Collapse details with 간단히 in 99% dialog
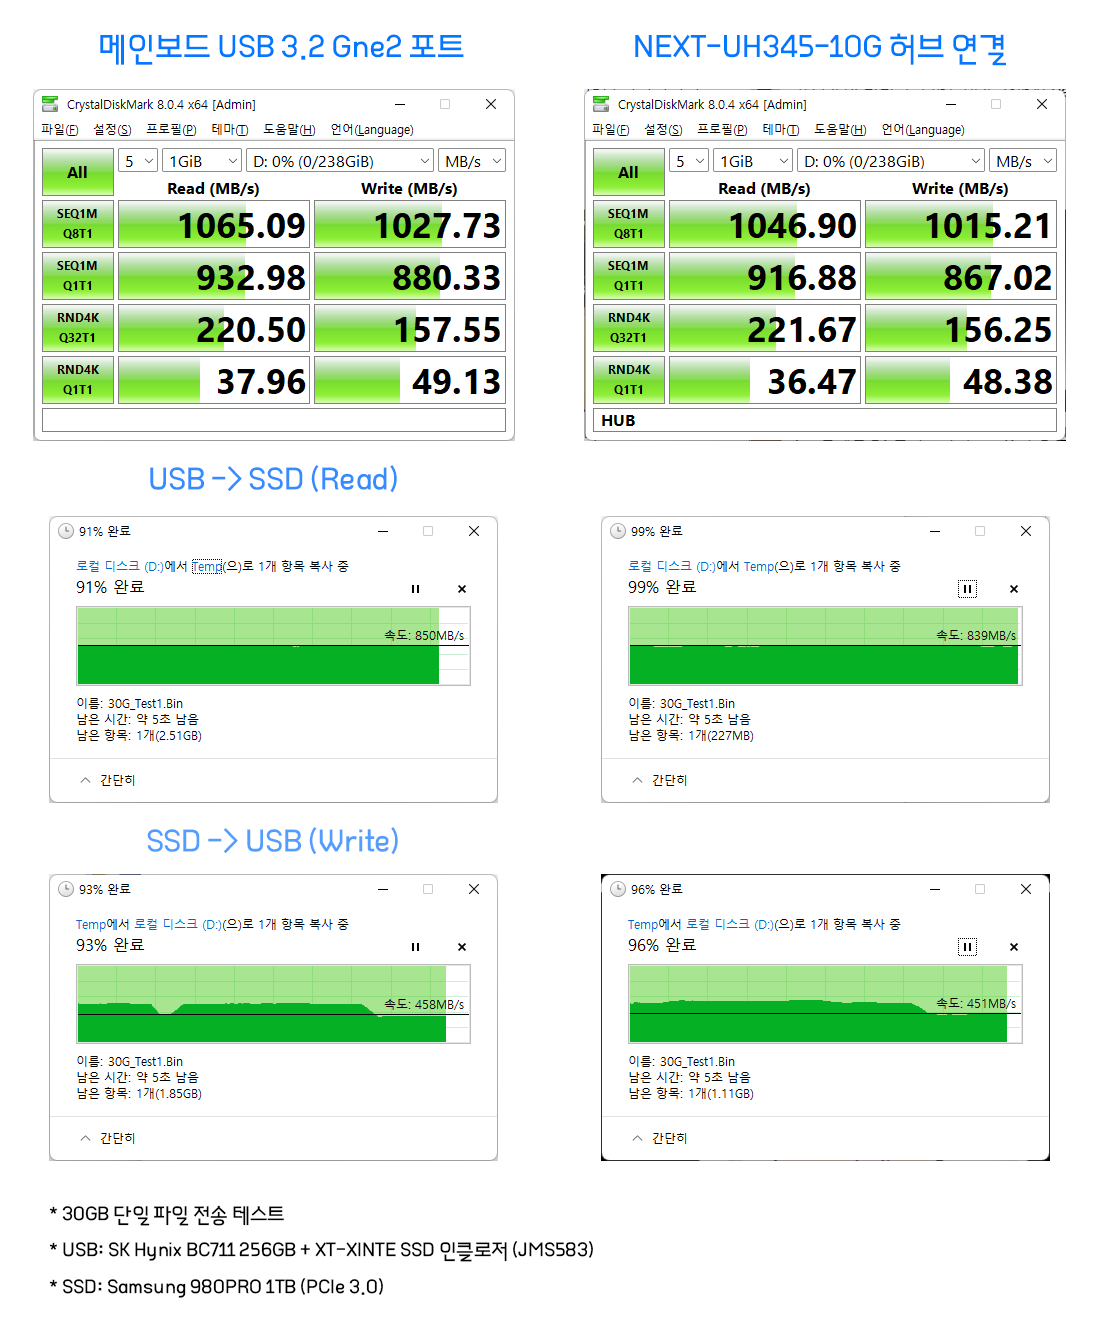This screenshot has width=1096, height=1317. point(660,780)
